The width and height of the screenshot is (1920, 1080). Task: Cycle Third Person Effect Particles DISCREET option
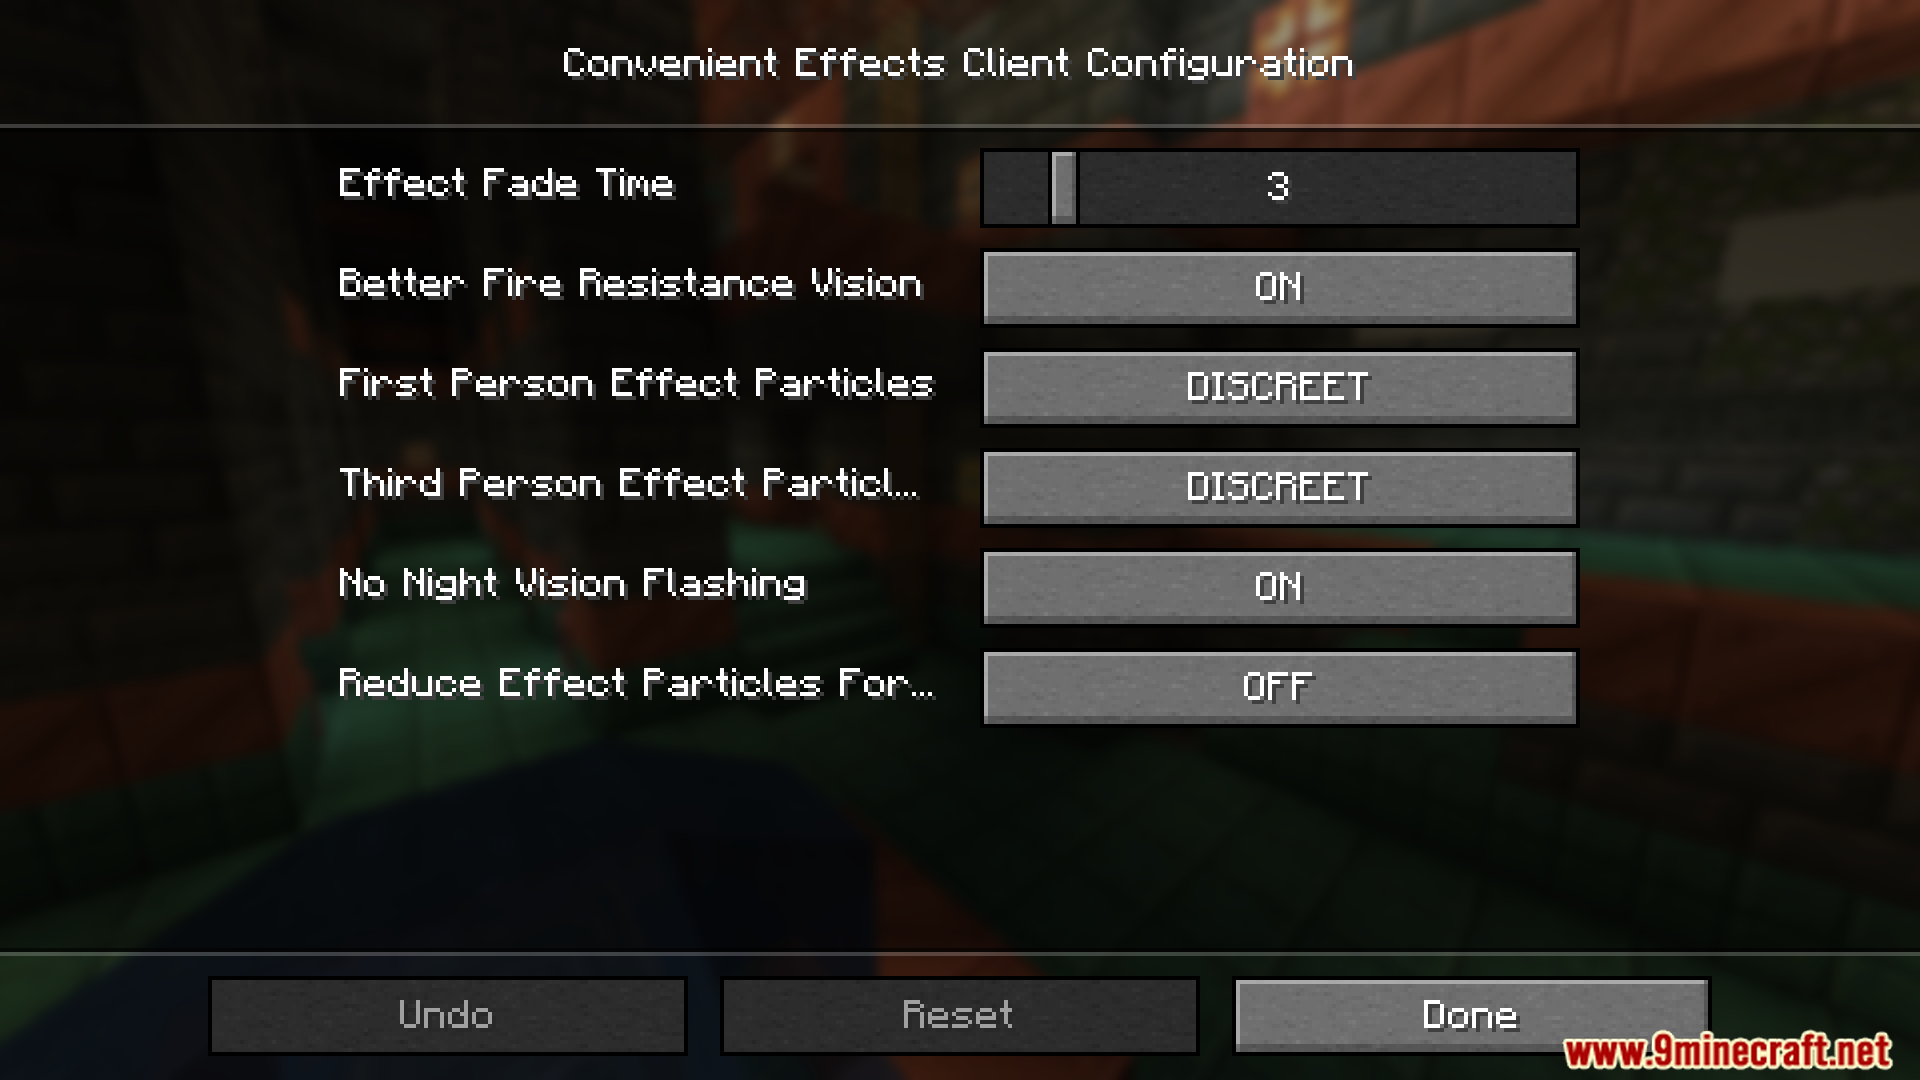[x=1279, y=487]
